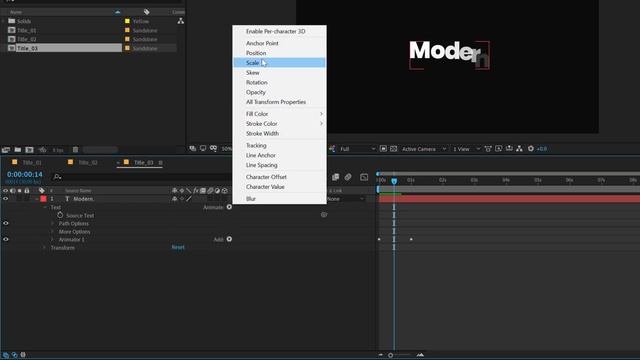Viewport: 640px width, 360px height.
Task: Create a new folder in Project panel
Action: [x=18, y=150]
